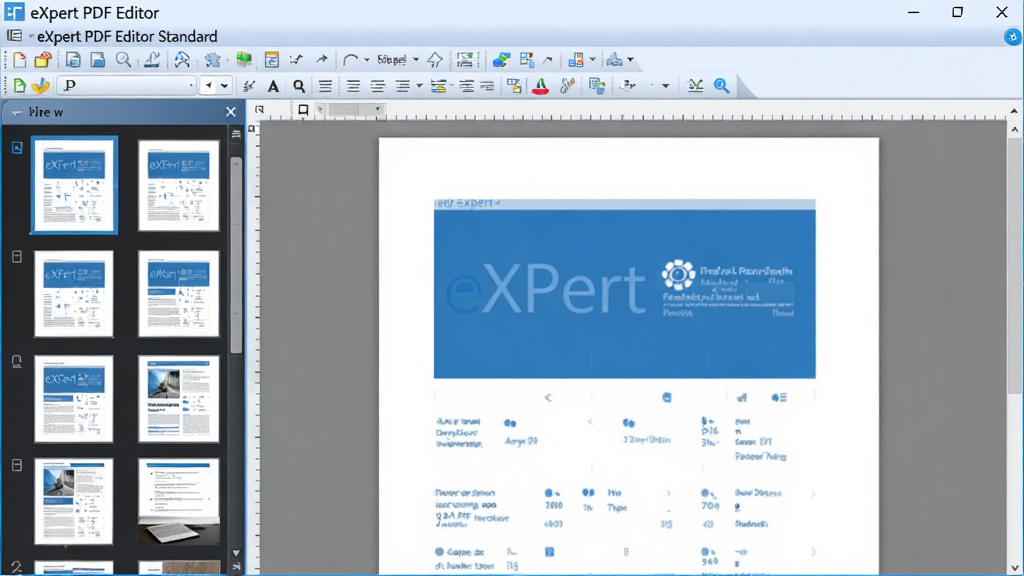Viewport: 1024px width, 576px height.
Task: Click the round blue icon at top right
Action: (x=1012, y=37)
